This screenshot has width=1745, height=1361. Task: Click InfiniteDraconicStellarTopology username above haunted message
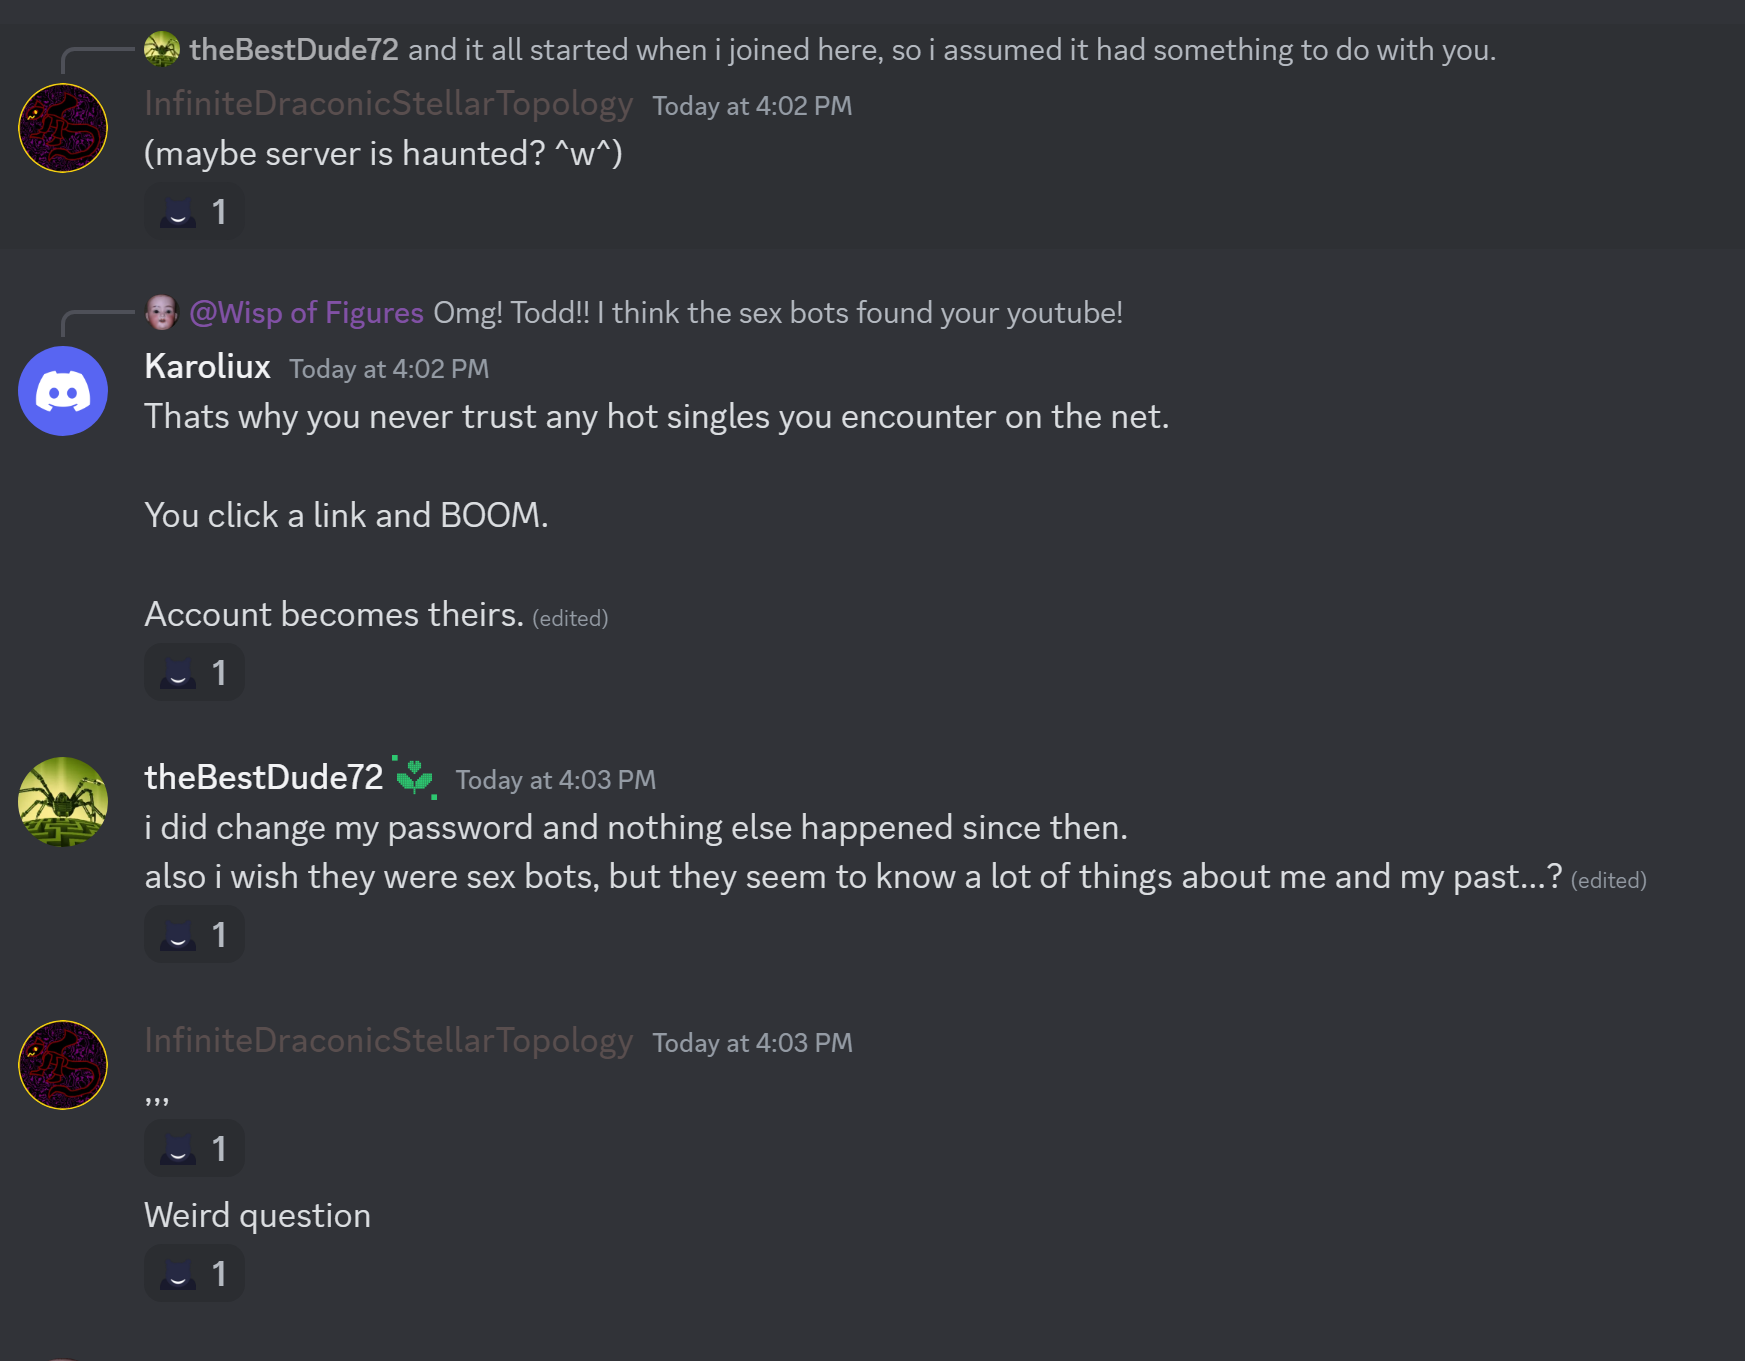(388, 103)
